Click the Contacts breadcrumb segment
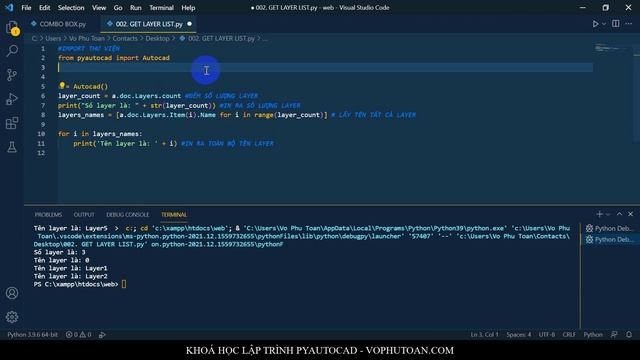 125,38
